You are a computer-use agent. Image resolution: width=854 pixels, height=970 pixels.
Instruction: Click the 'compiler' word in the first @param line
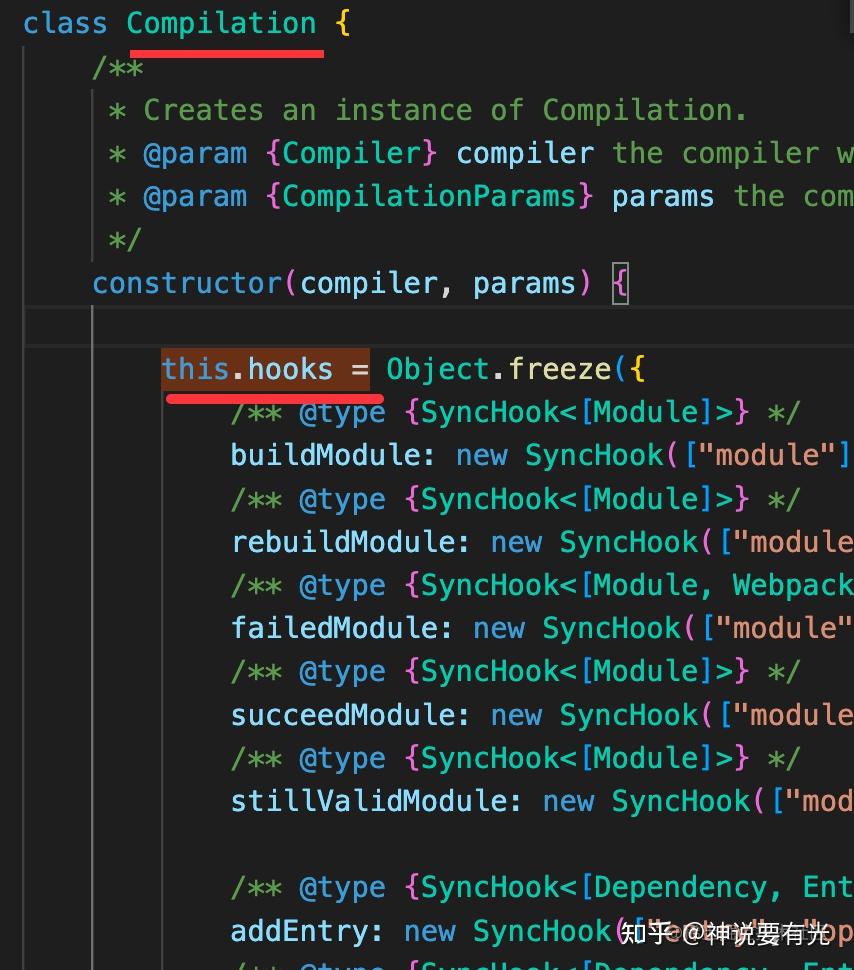click(x=525, y=153)
